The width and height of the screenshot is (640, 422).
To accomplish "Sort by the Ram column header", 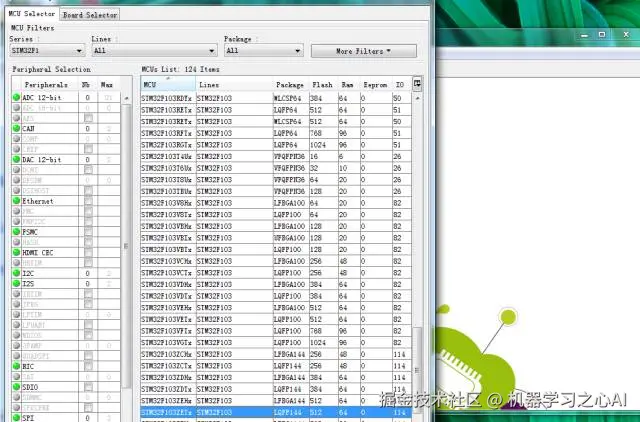I will click(347, 84).
